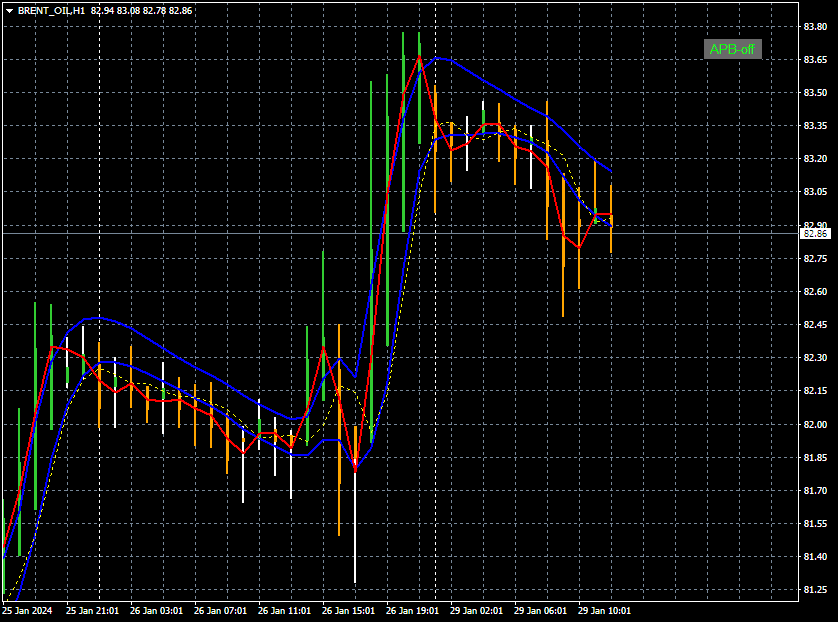Select the 26 Jan 11:01 time label
The height and width of the screenshot is (622, 838).
[x=284, y=611]
